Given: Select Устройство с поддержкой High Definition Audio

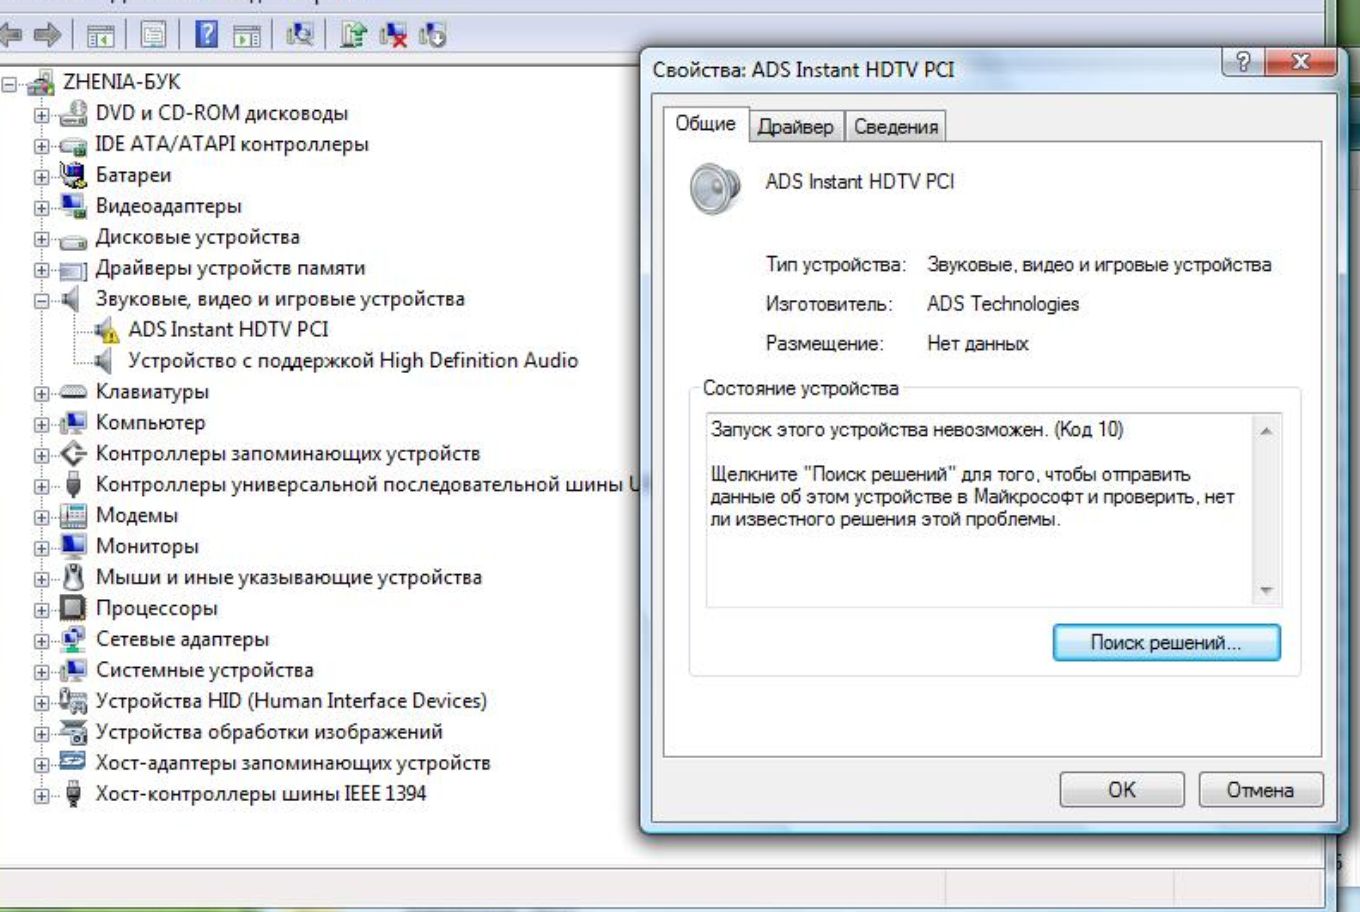Looking at the screenshot, I should (x=353, y=361).
